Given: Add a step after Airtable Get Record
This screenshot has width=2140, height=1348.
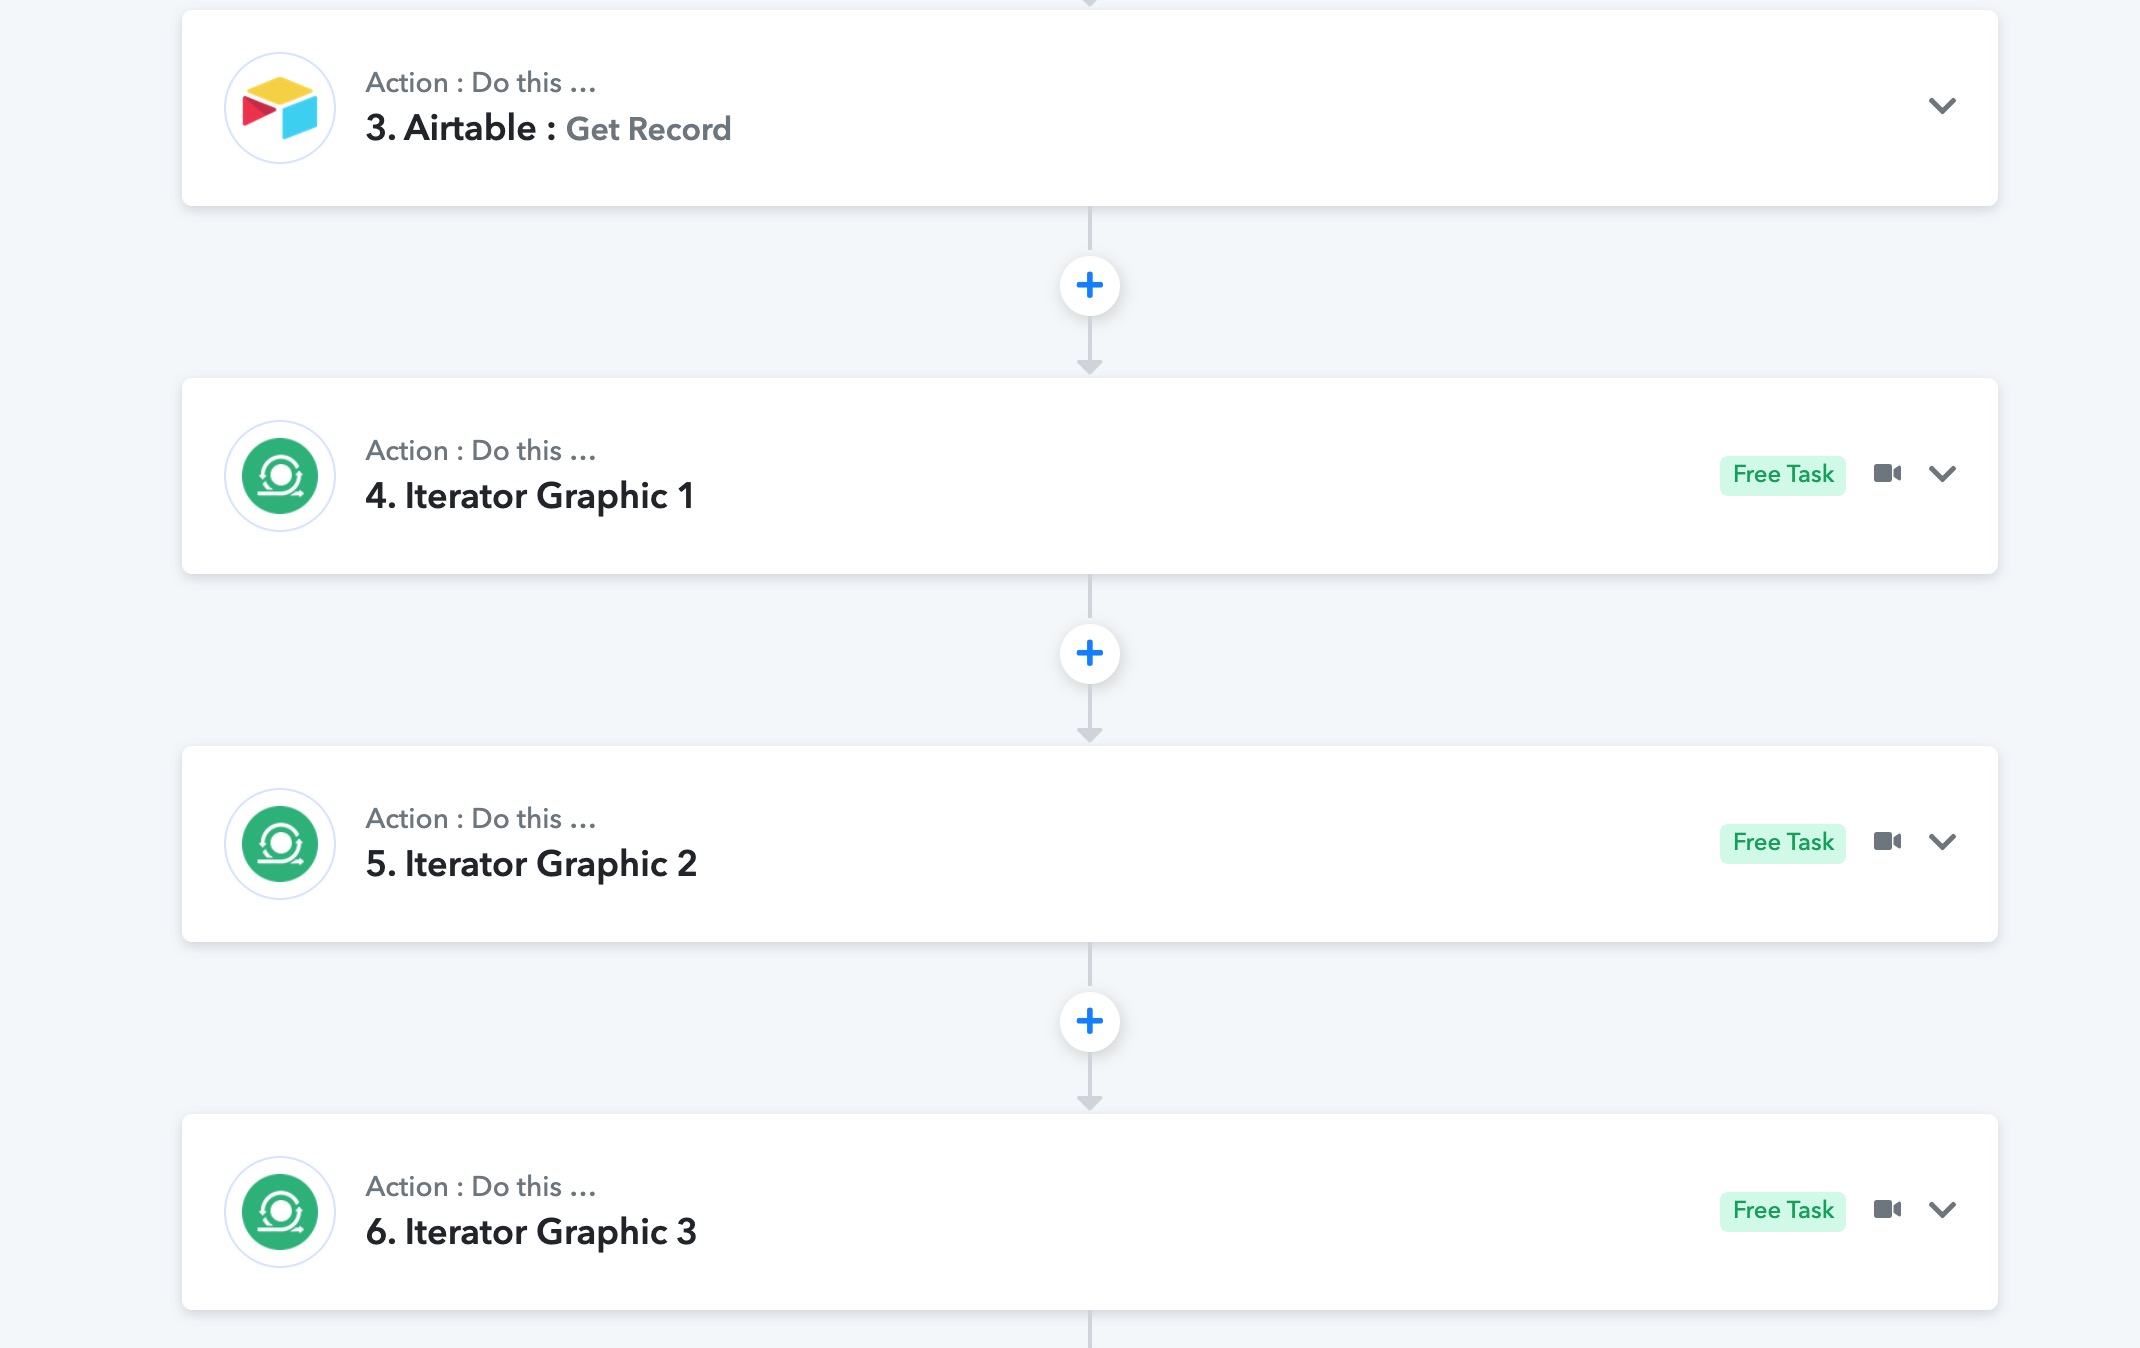Looking at the screenshot, I should (1090, 286).
